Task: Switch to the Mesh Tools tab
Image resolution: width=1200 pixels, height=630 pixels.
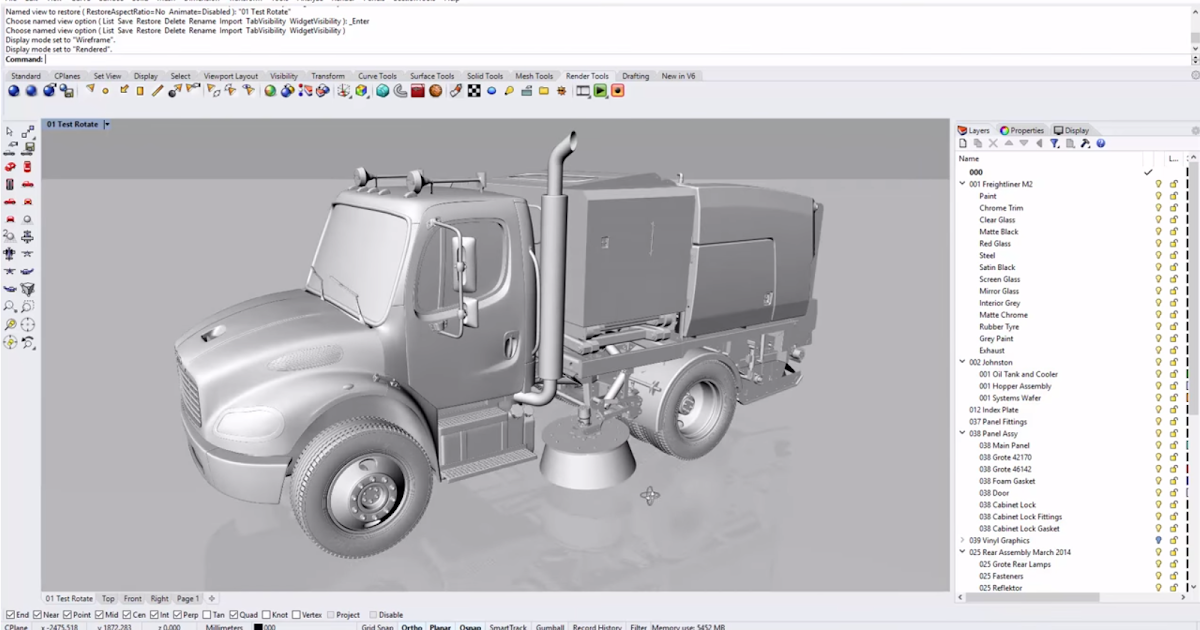Action: click(534, 76)
